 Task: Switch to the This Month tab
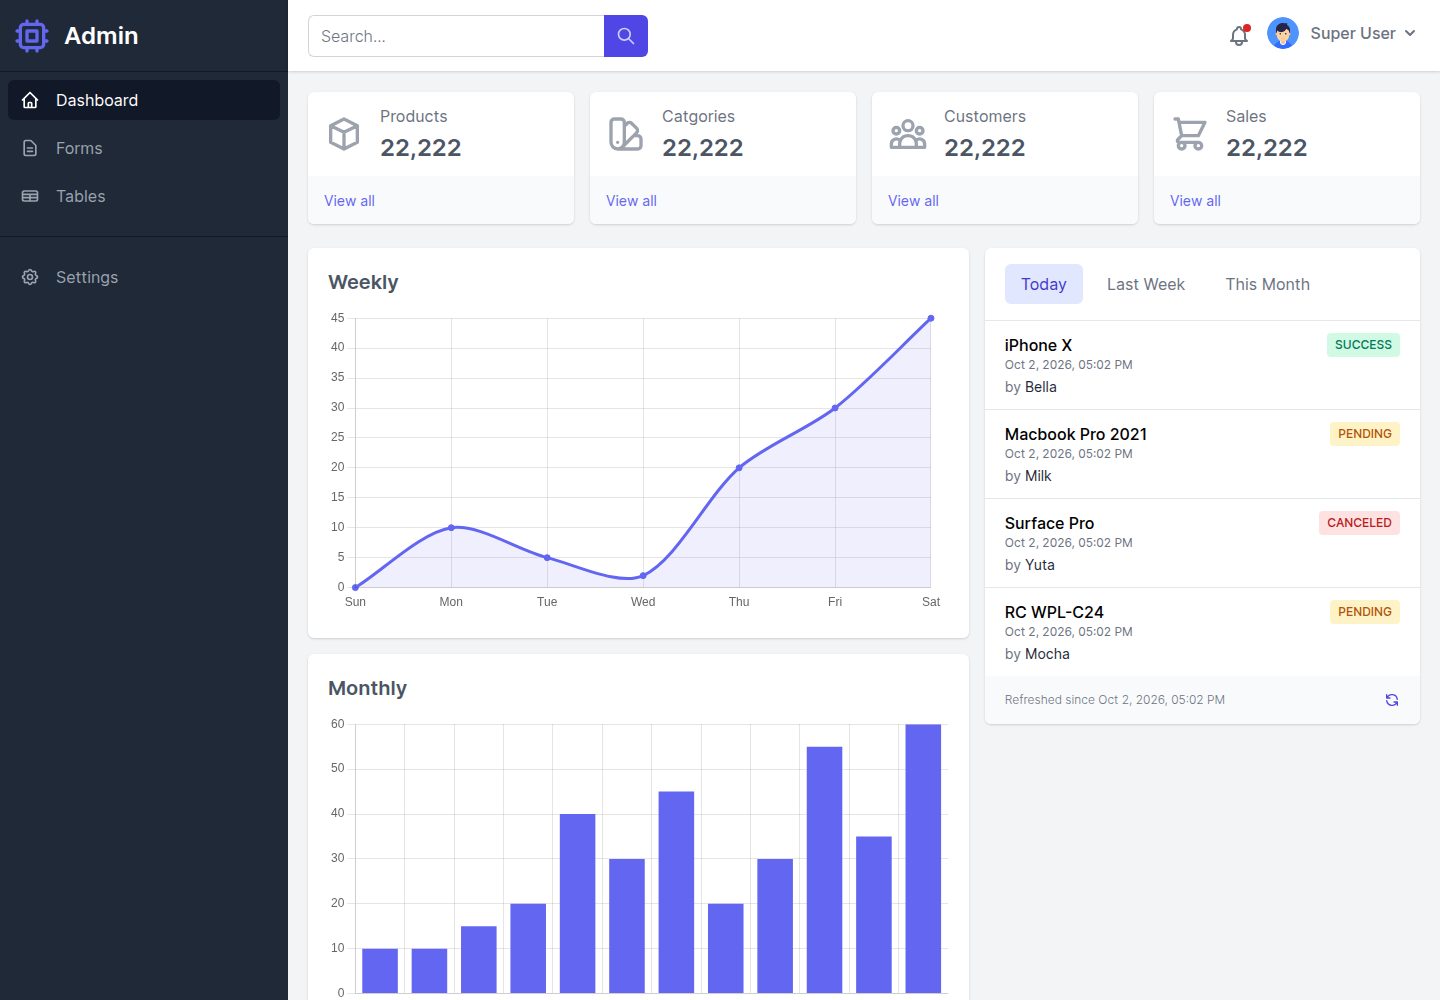point(1268,284)
